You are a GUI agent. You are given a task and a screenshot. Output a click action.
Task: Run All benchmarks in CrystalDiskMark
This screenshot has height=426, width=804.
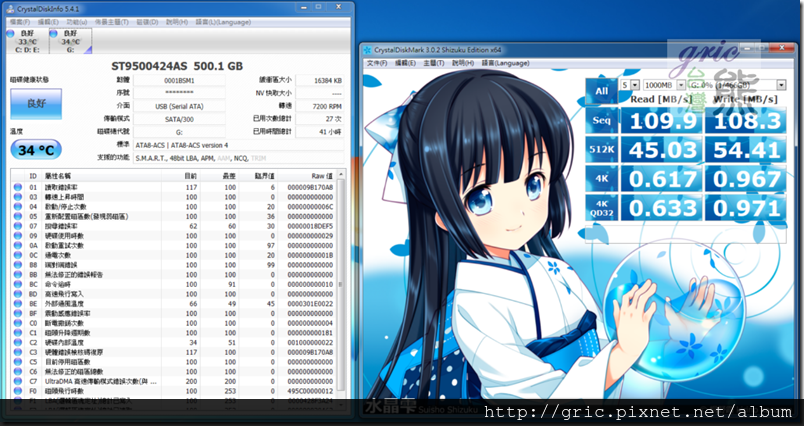[x=601, y=91]
